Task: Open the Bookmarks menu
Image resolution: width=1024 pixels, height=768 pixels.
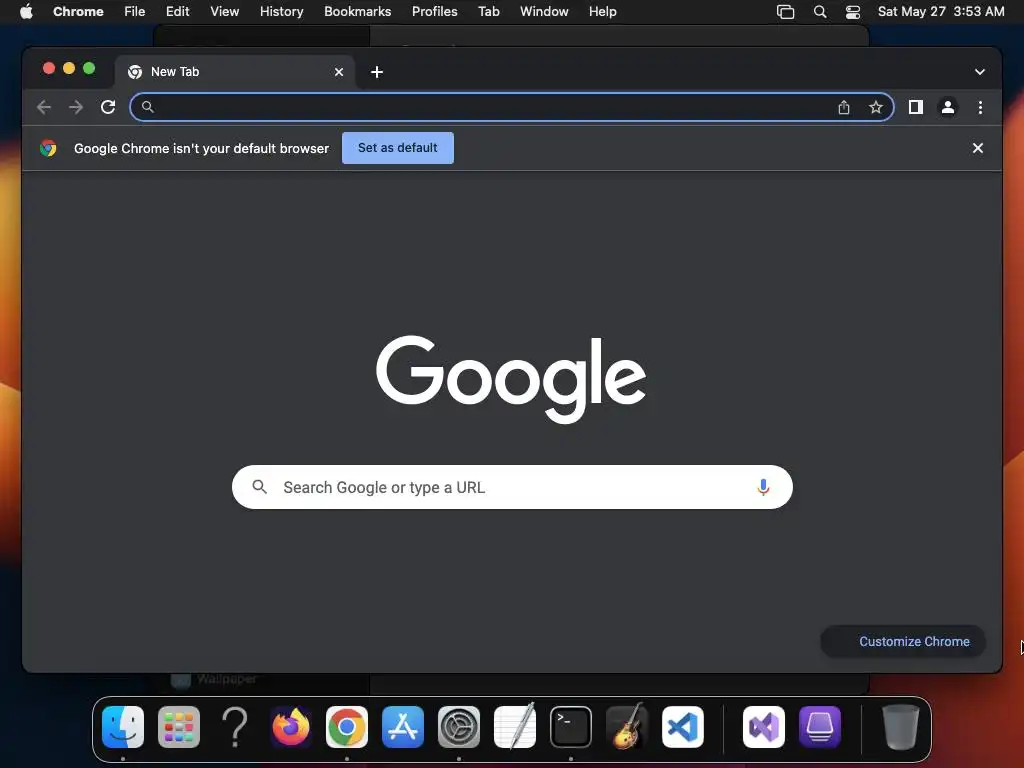Action: pos(357,12)
